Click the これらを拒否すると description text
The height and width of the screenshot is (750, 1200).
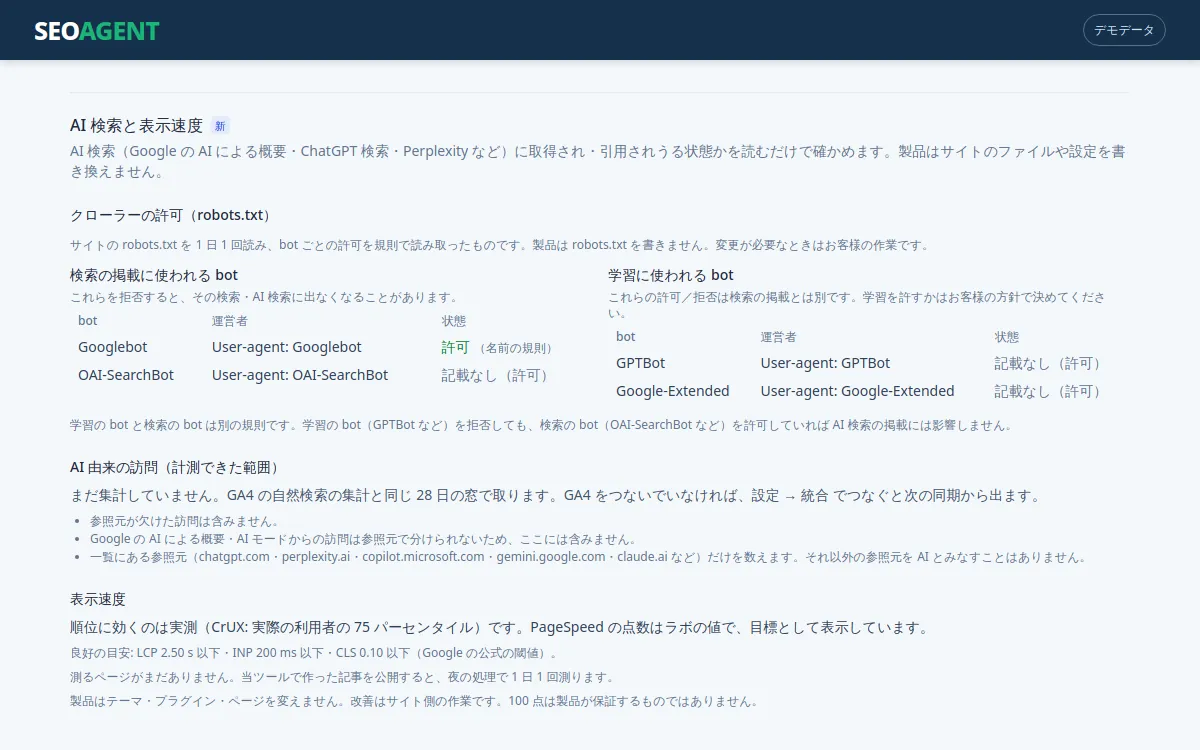264,297
